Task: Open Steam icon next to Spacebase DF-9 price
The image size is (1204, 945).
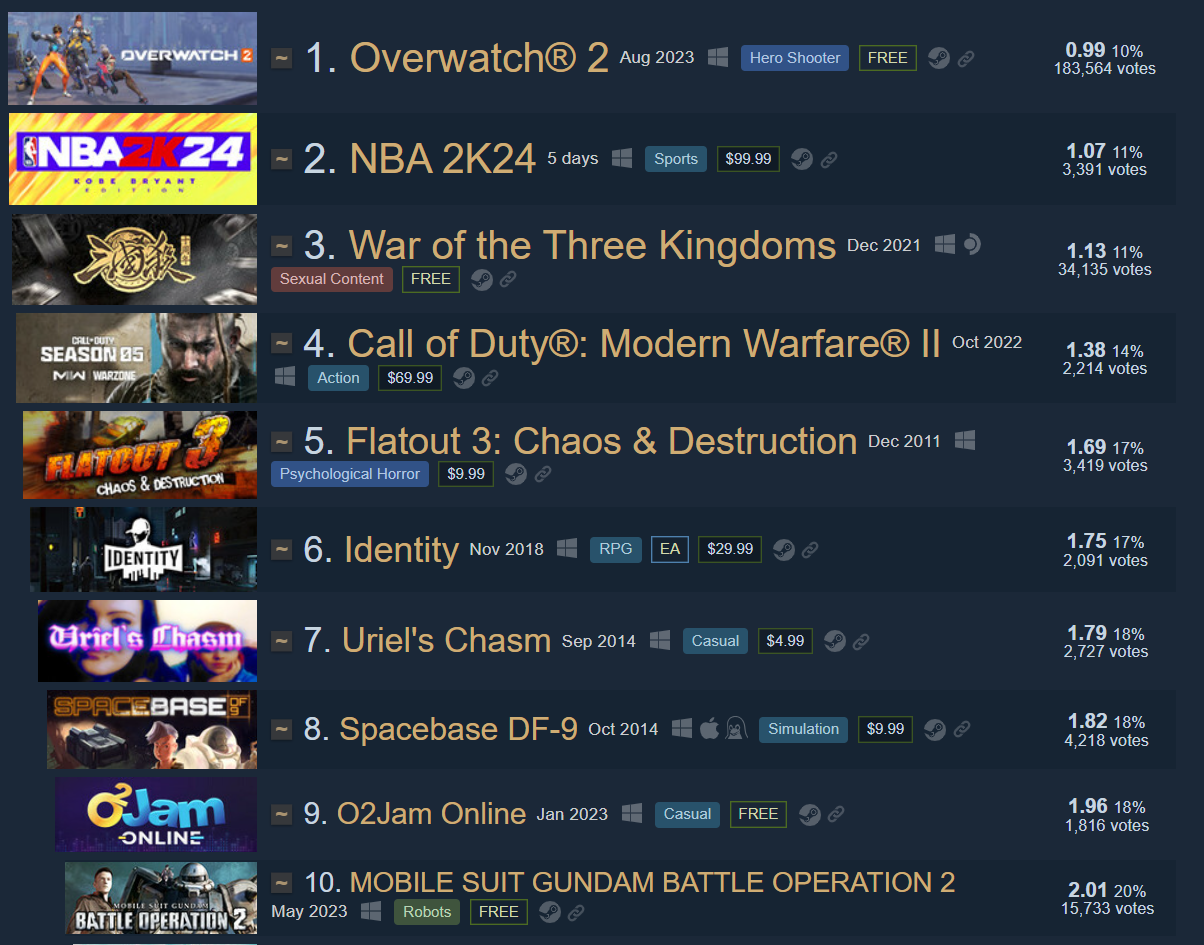Action: click(x=934, y=729)
